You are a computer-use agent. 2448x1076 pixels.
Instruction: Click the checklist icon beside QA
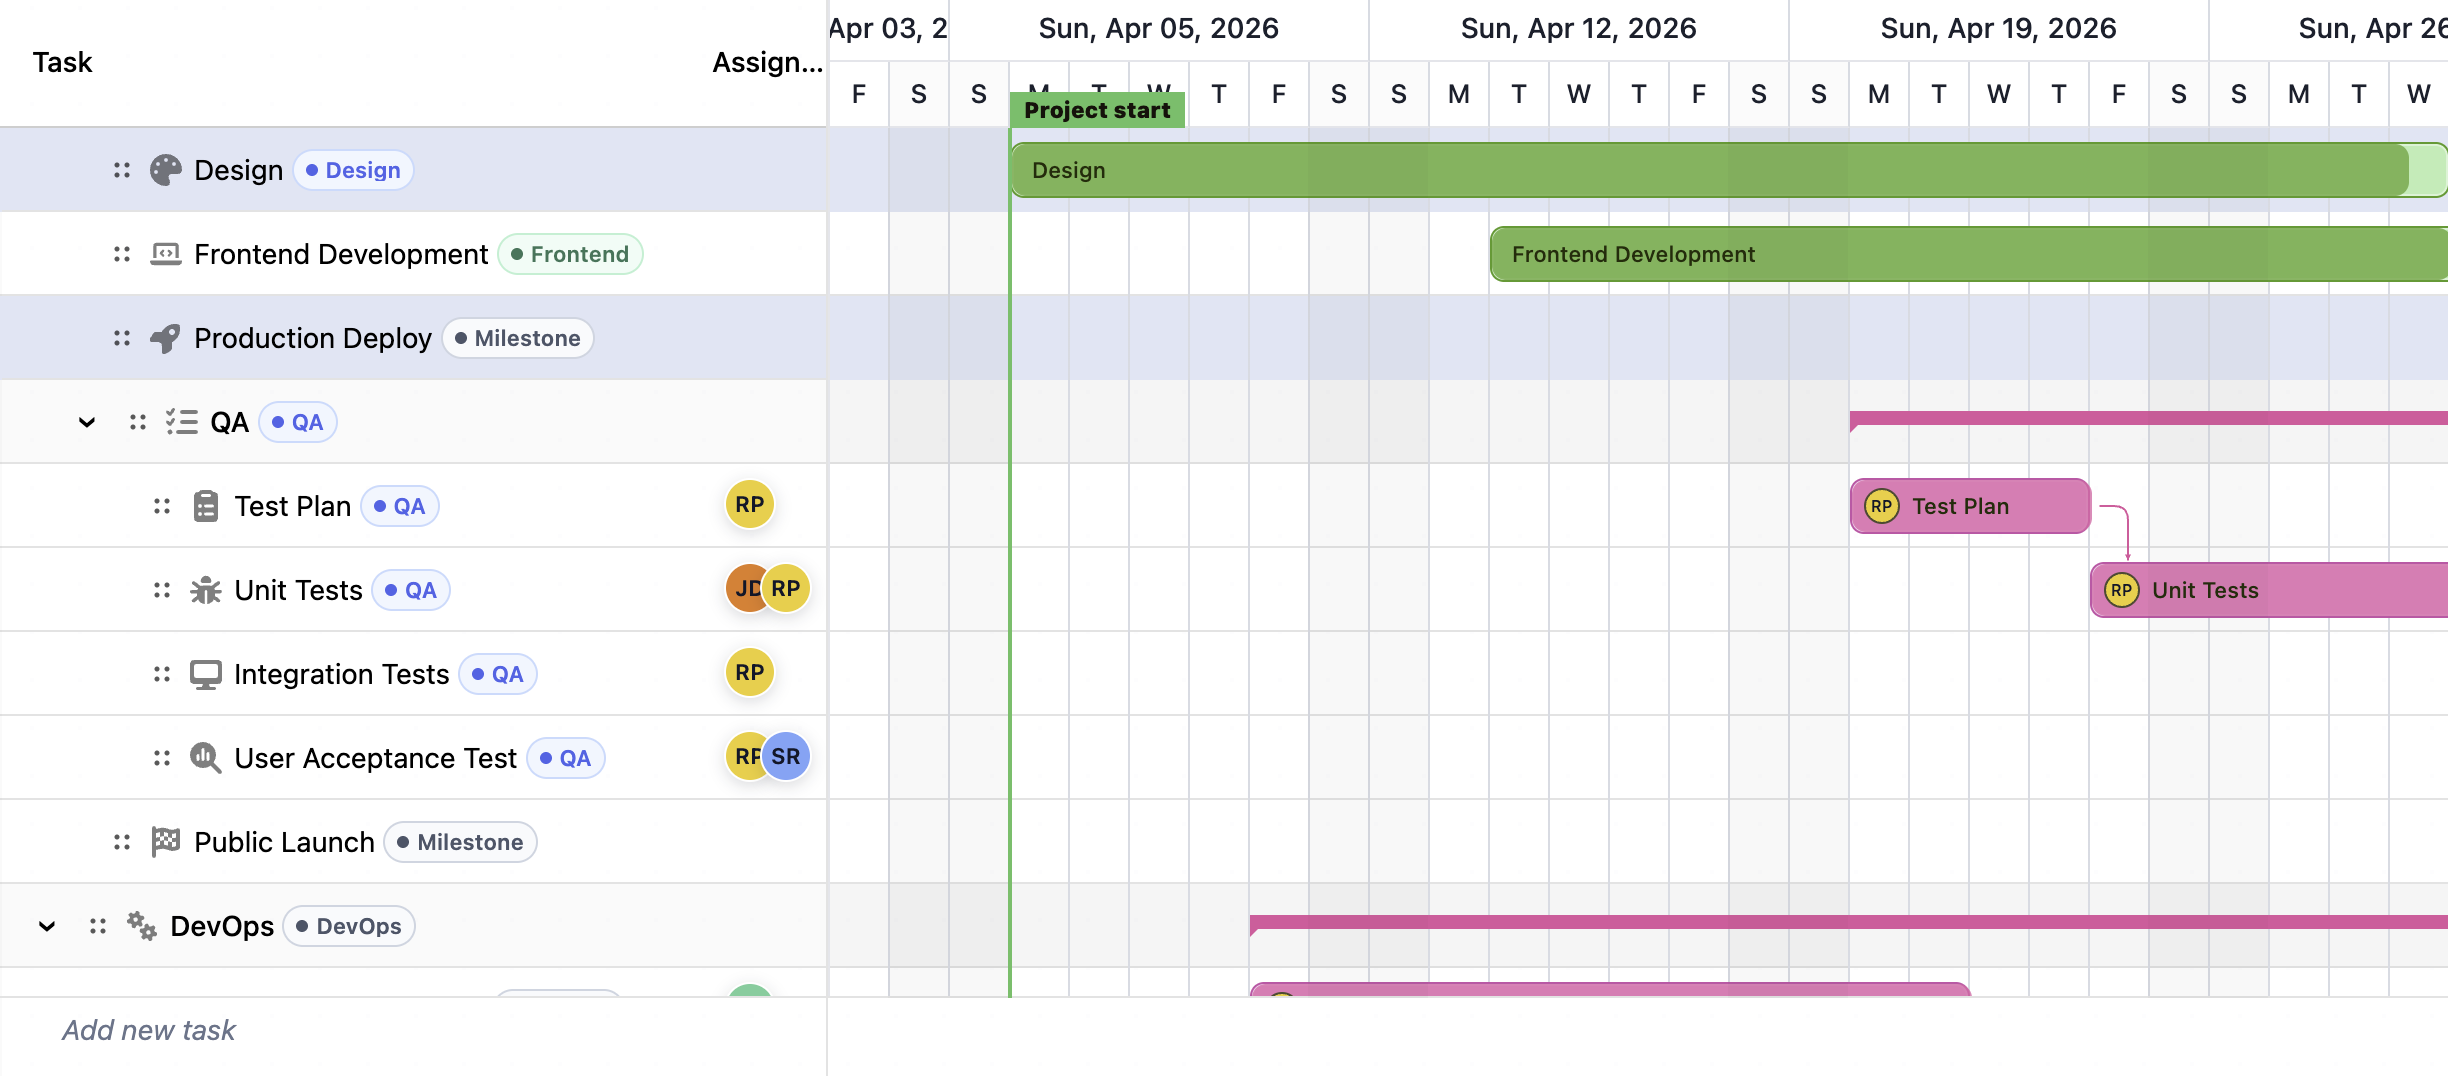pos(182,422)
